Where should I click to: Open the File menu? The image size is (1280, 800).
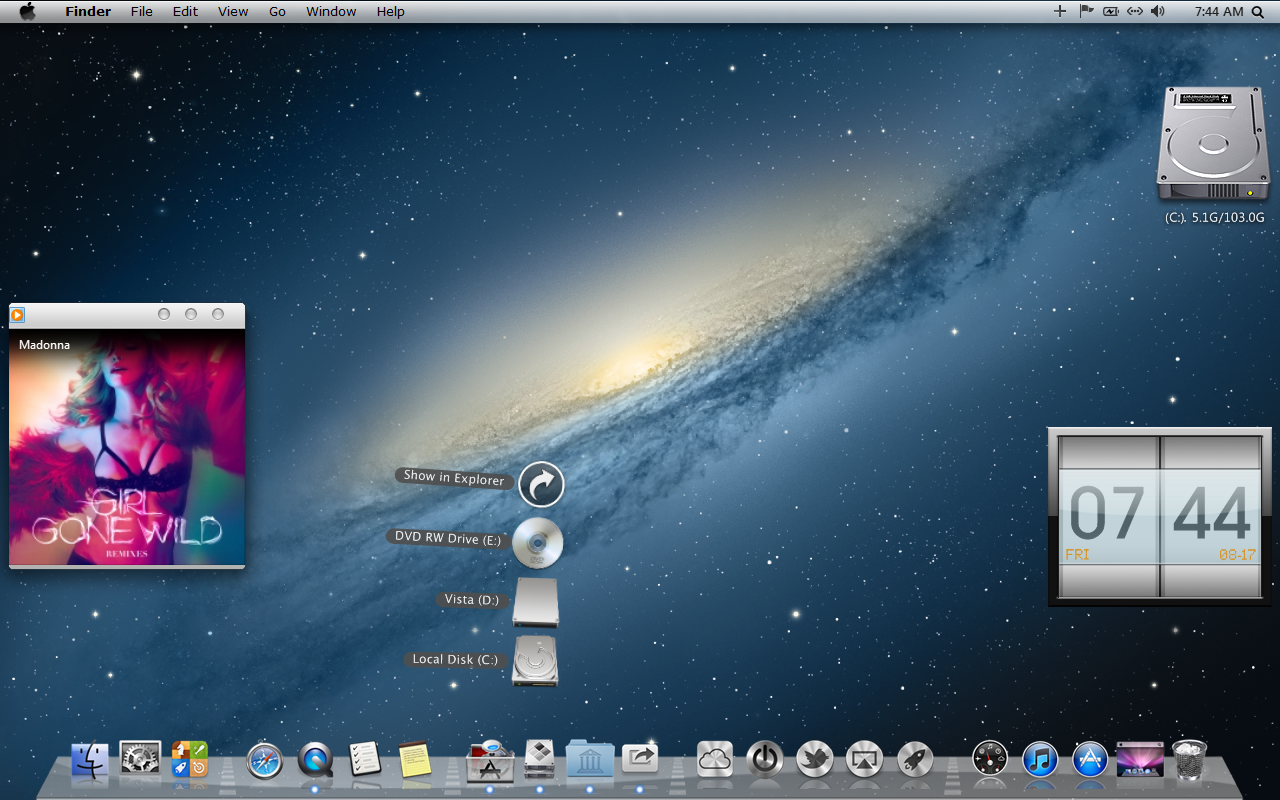coord(142,11)
